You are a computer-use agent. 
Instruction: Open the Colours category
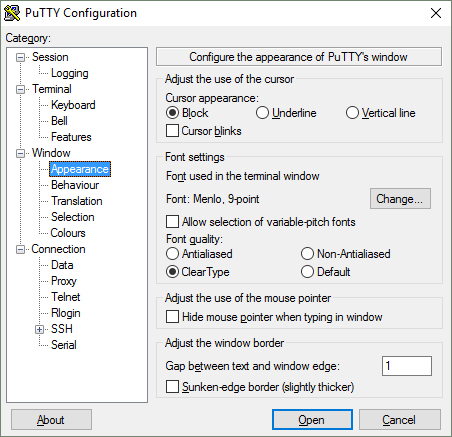click(68, 233)
